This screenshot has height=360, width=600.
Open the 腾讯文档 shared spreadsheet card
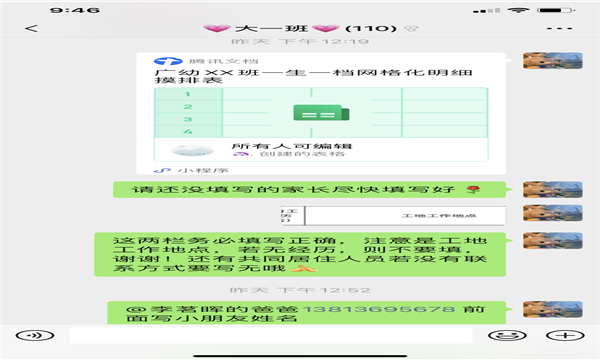pyautogui.click(x=321, y=114)
